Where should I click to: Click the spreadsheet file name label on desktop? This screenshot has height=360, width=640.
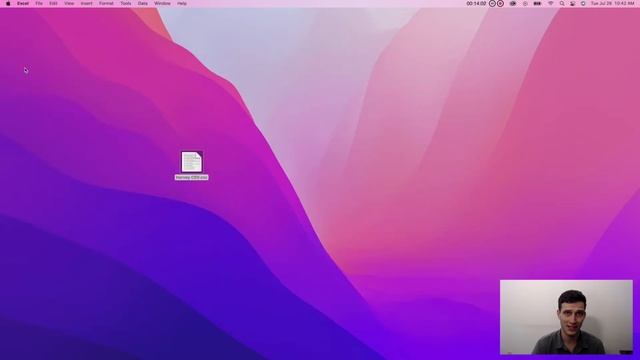191,178
